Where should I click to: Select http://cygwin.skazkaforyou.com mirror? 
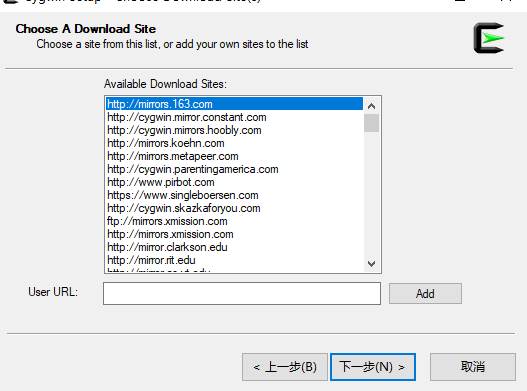pyautogui.click(x=234, y=208)
